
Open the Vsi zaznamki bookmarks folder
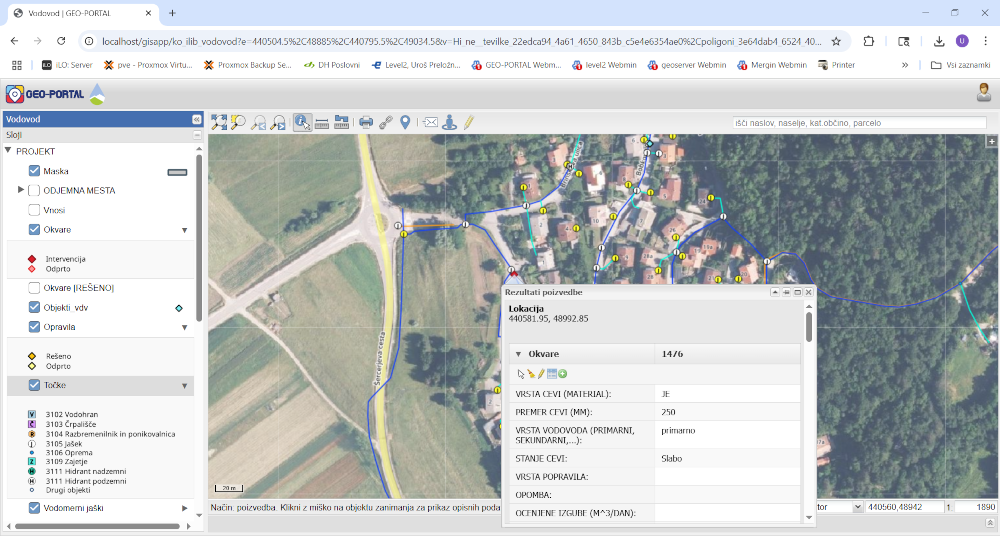click(x=960, y=65)
